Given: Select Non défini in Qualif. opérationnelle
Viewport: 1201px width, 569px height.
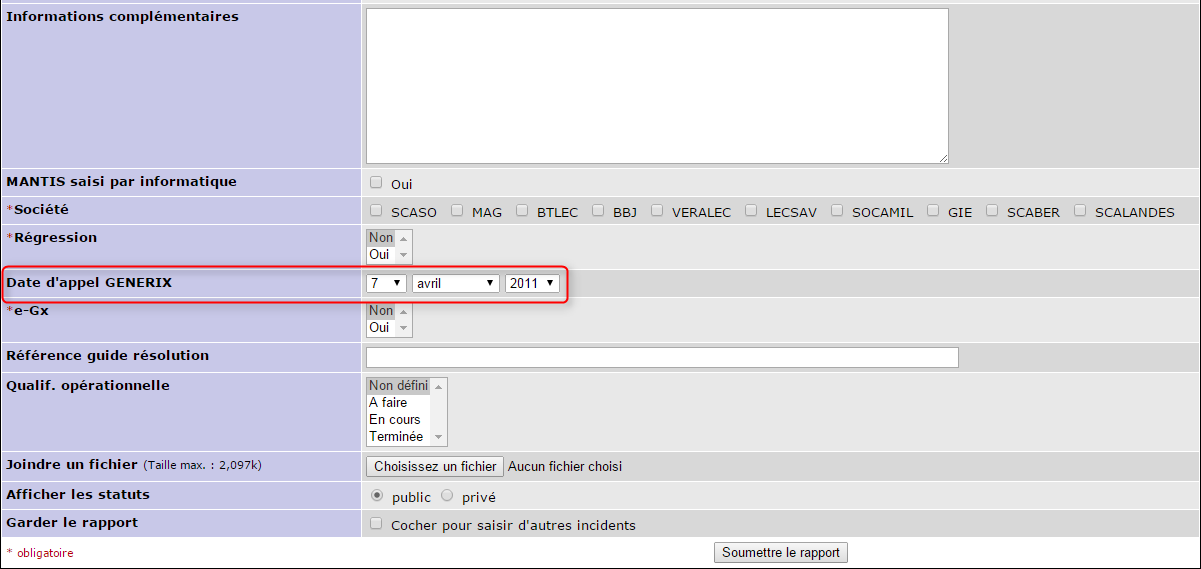Looking at the screenshot, I should coord(398,386).
